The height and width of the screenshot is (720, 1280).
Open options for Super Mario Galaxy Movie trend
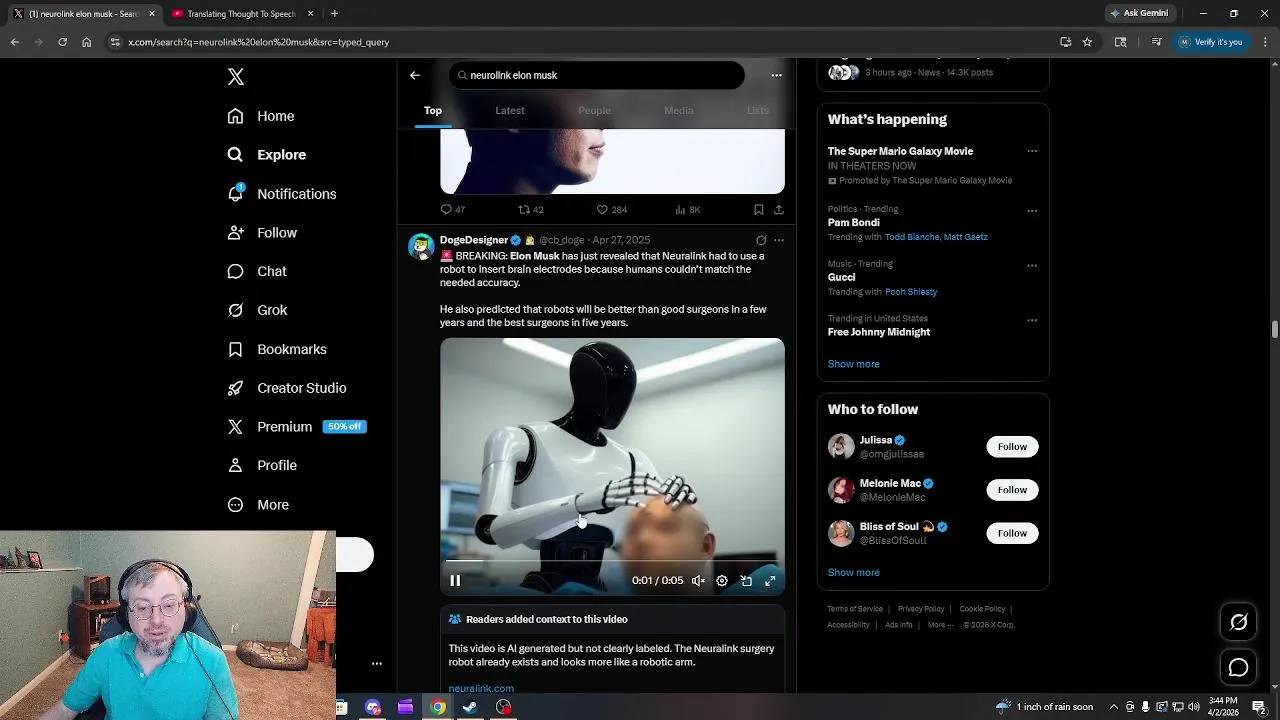(x=1032, y=151)
